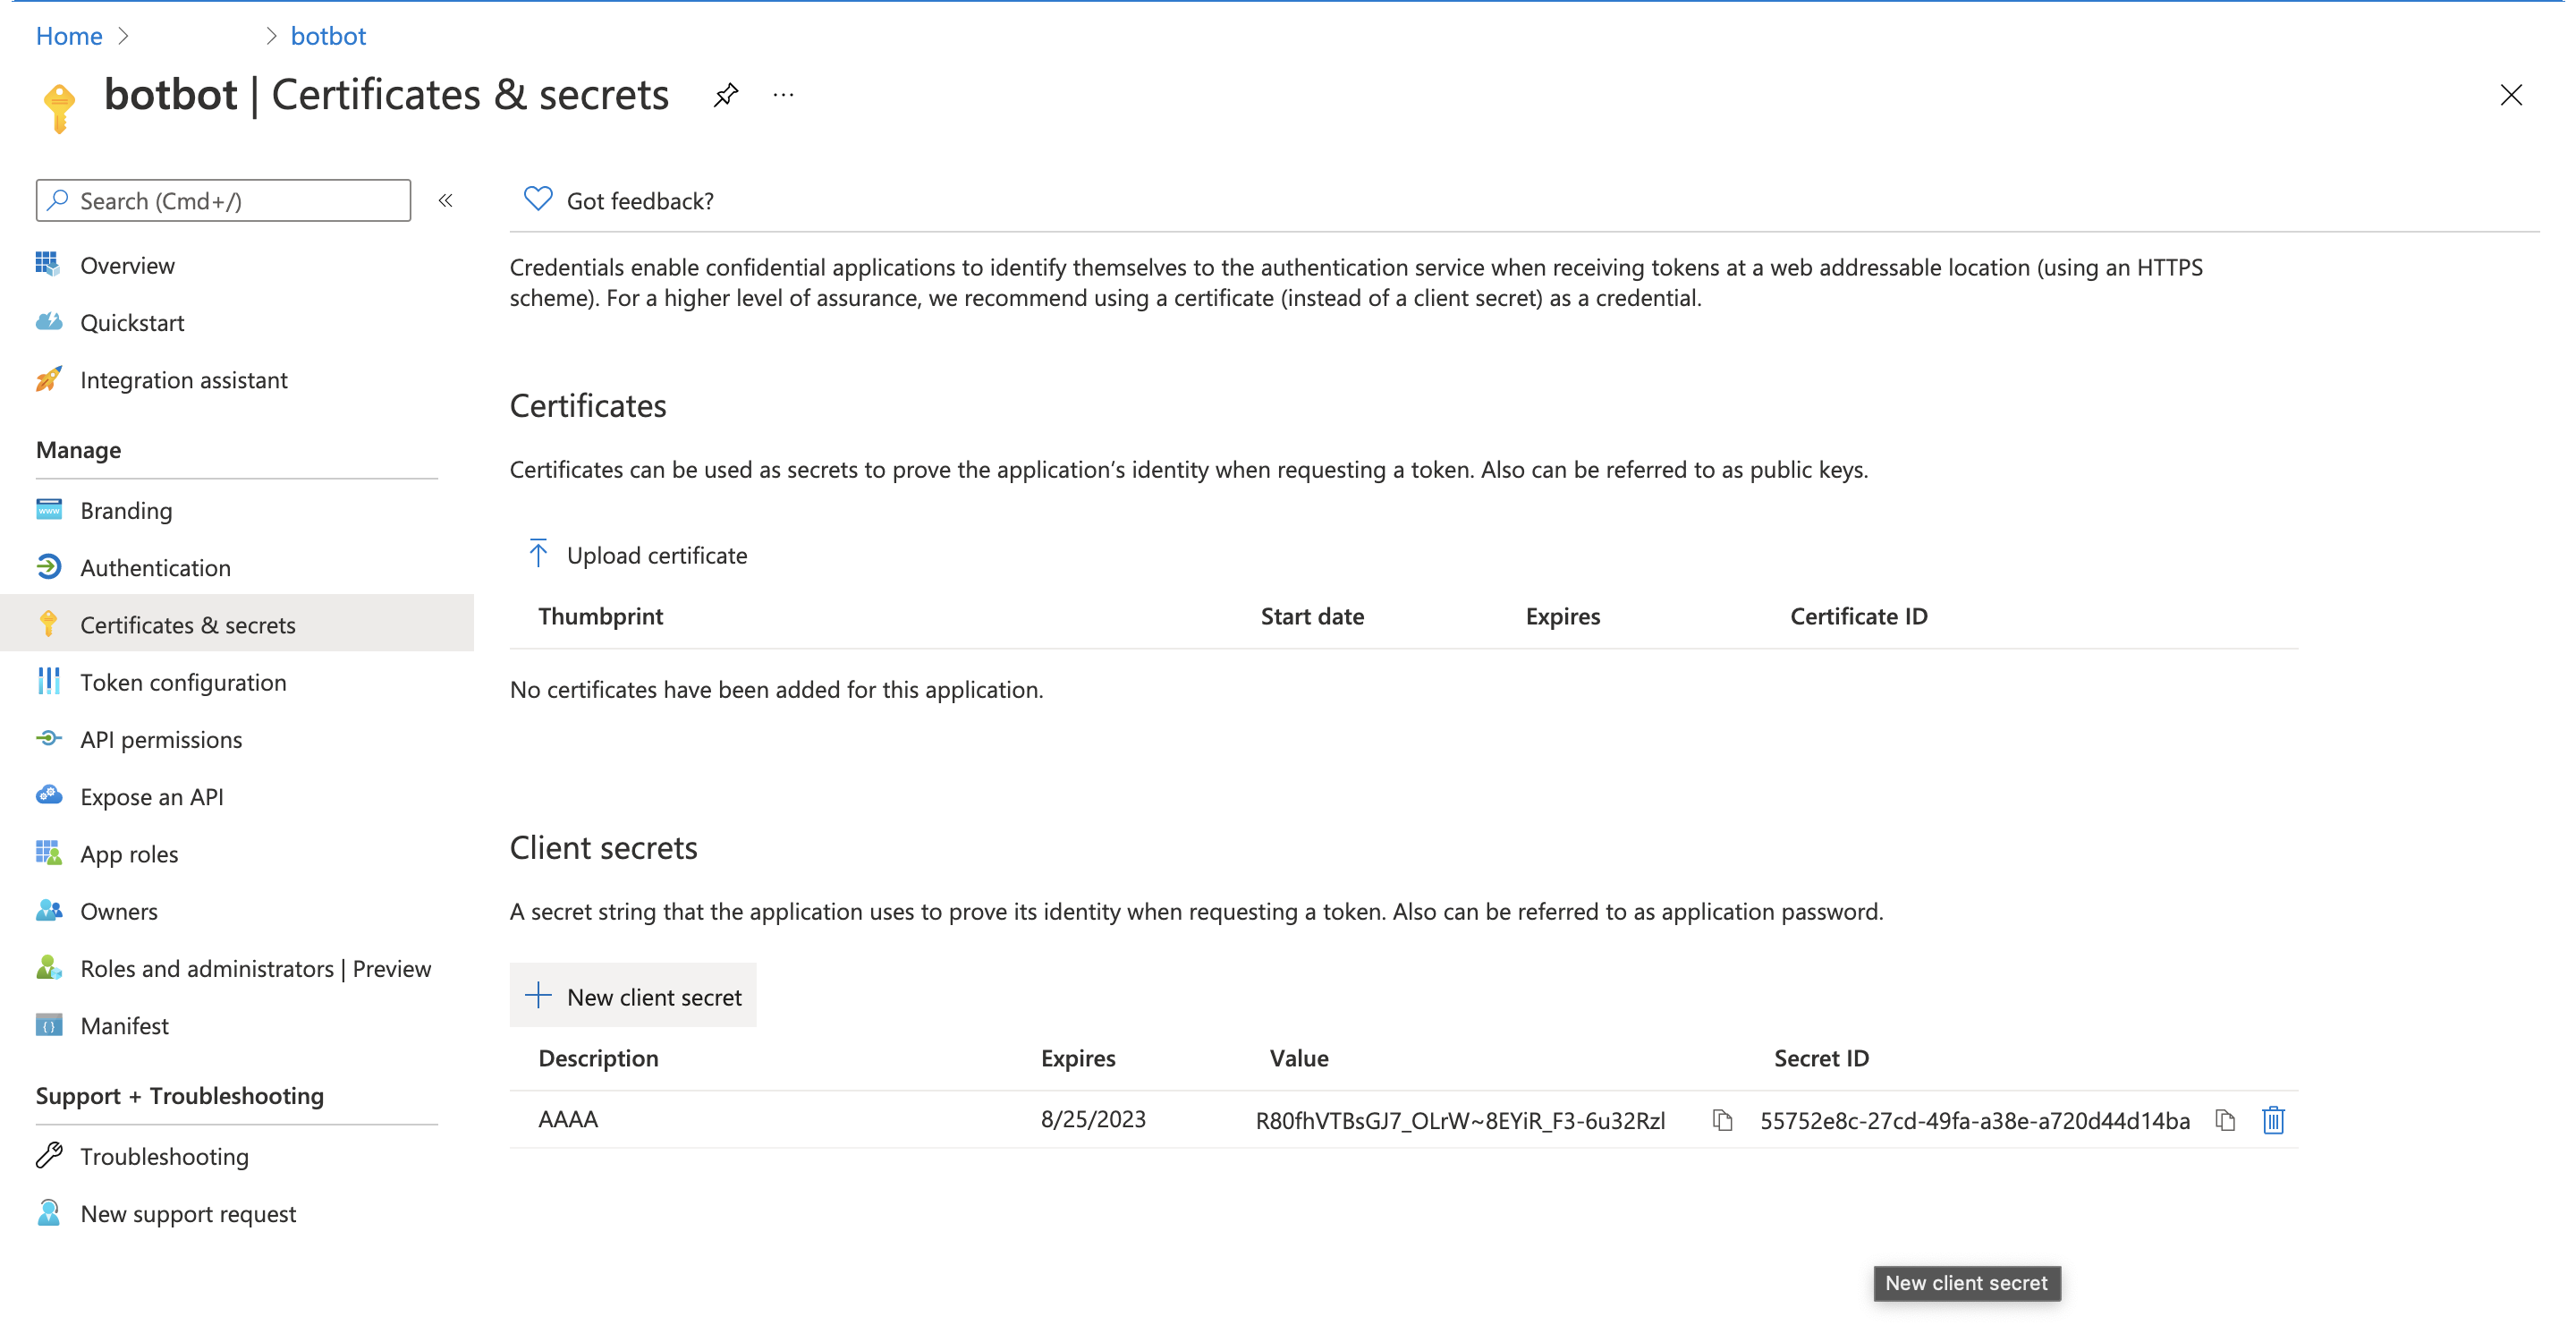Viewport: 2576px width, 1342px height.
Task: Select the AAAA description cell
Action: coord(568,1119)
